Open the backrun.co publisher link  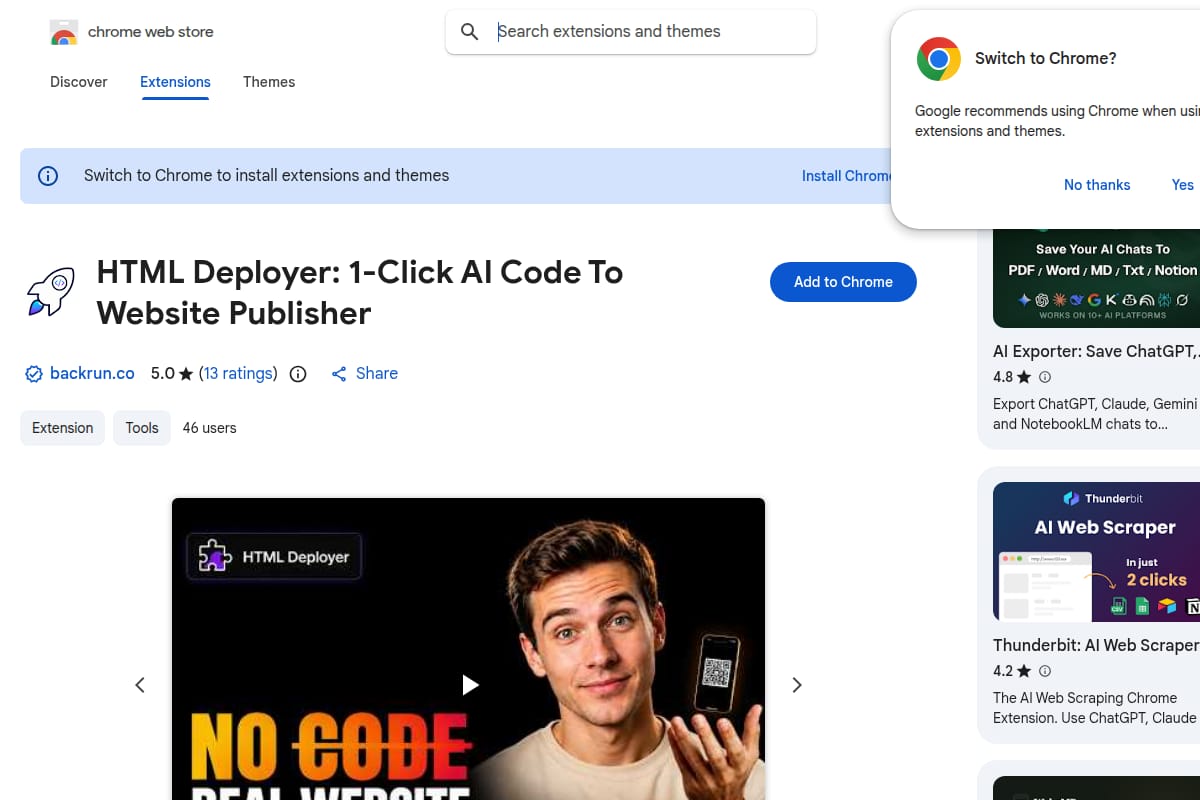pos(92,373)
